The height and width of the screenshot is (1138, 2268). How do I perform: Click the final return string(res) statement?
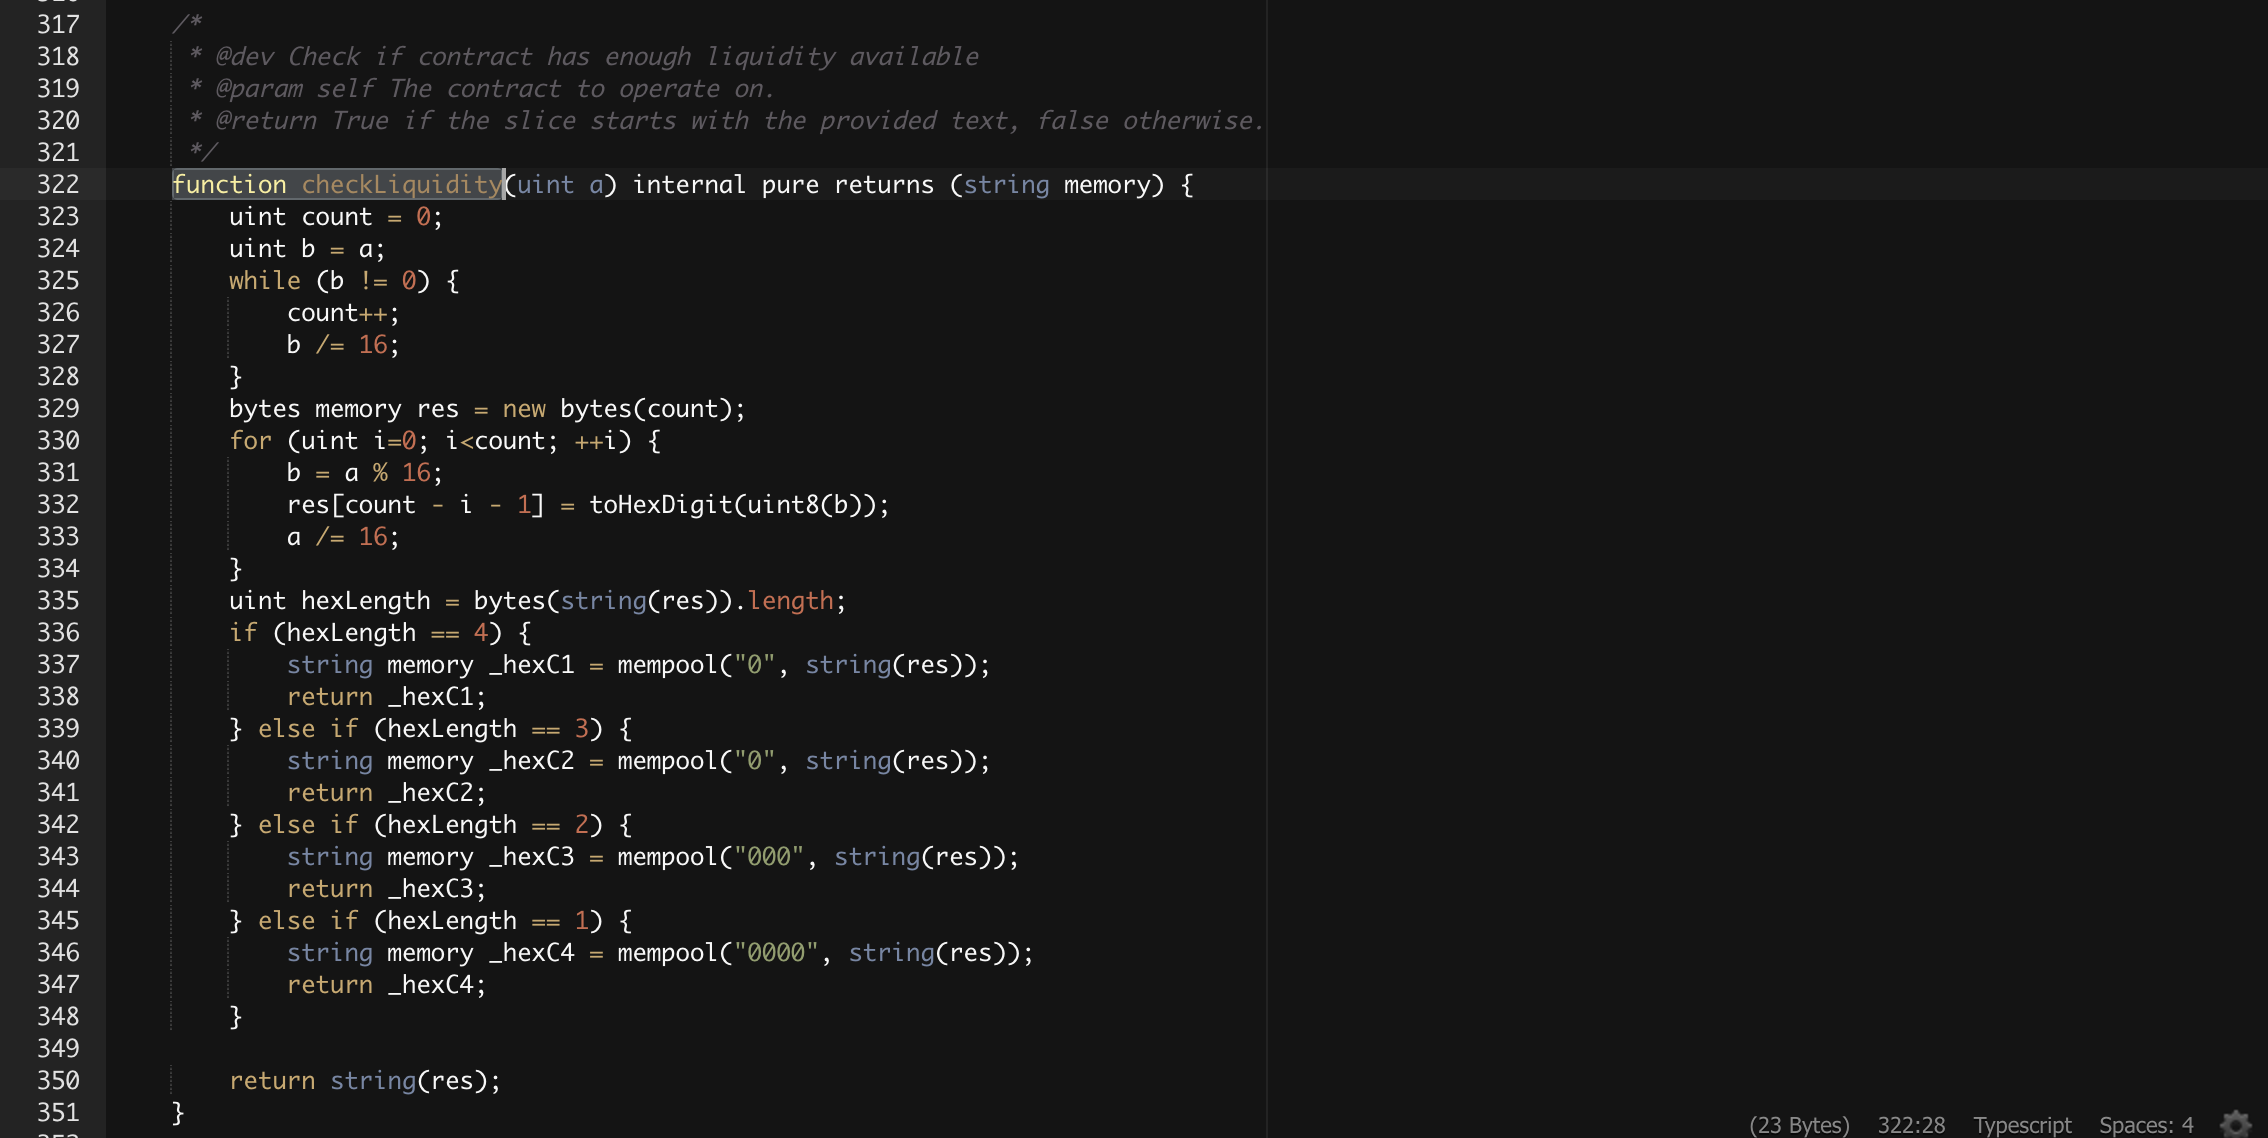364,1081
